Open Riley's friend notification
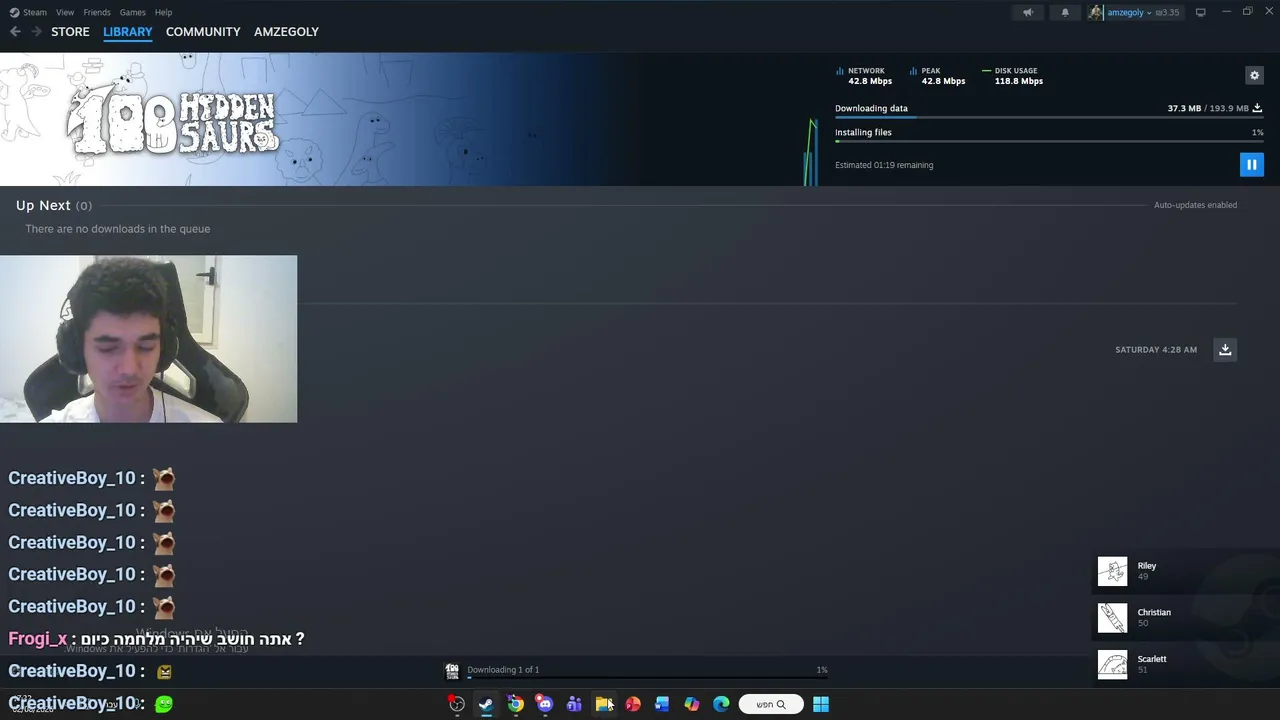This screenshot has width=1280, height=720. [1186, 571]
